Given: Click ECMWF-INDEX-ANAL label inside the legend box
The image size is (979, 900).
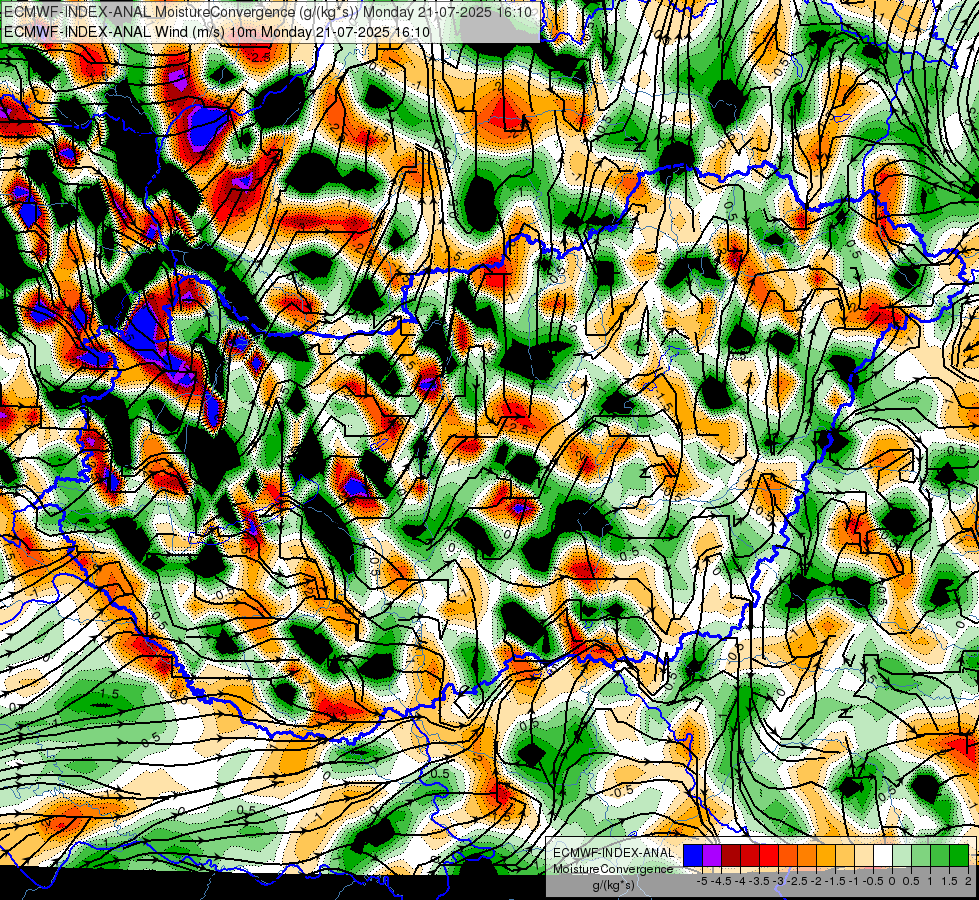Looking at the screenshot, I should (x=613, y=853).
